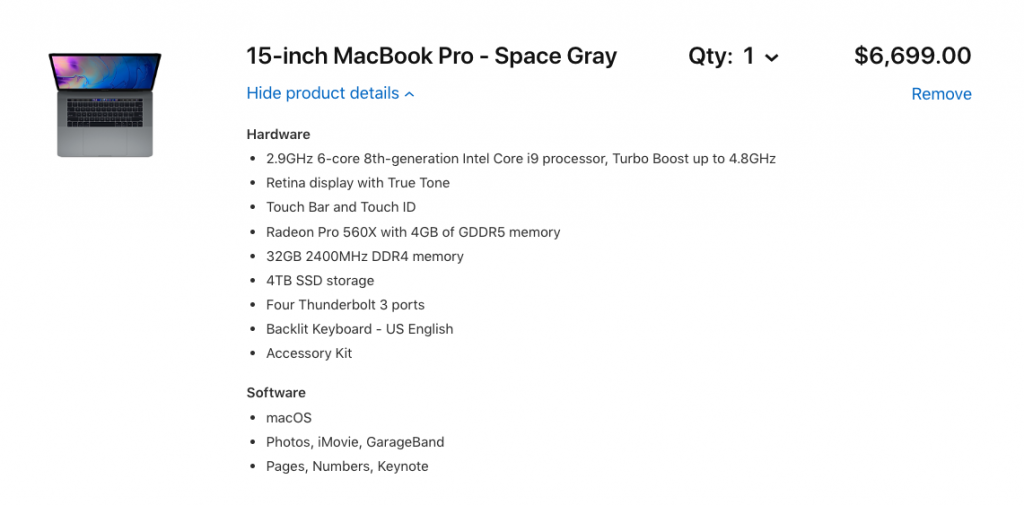Click the Remove link
The height and width of the screenshot is (505, 1024).
coord(941,94)
